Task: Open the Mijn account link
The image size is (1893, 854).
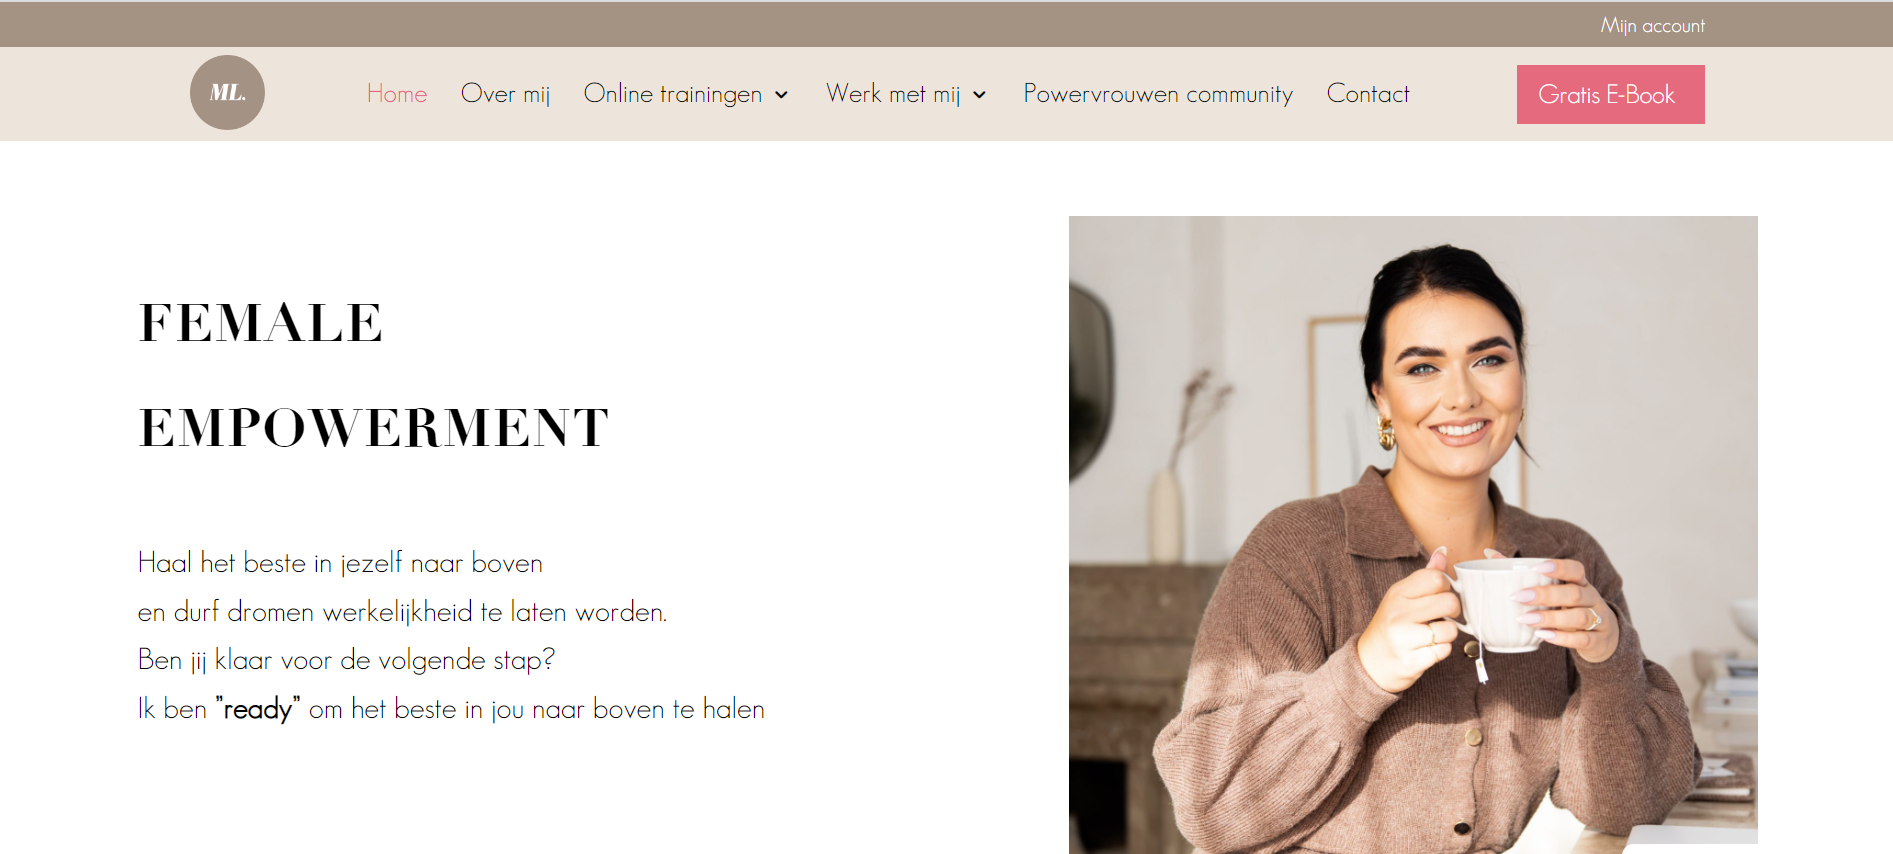Action: (x=1652, y=26)
